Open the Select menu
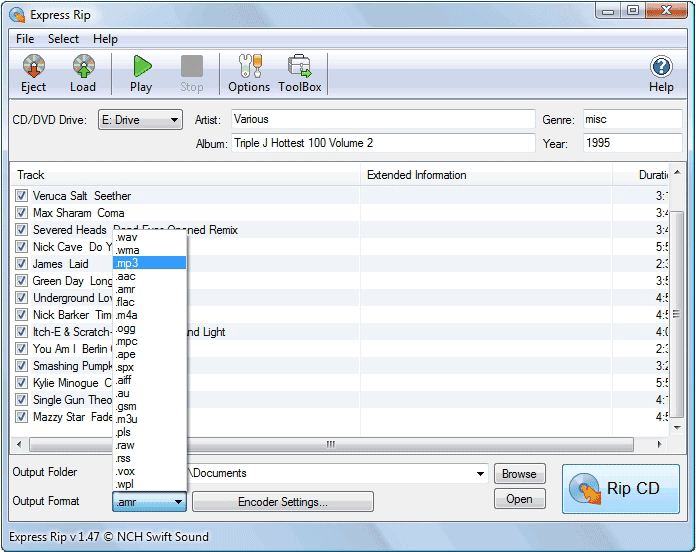 point(63,39)
